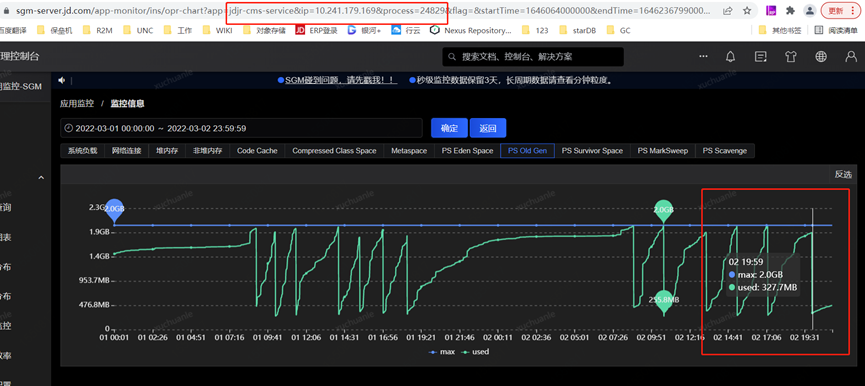The image size is (865, 386).
Task: Click the 确定 confirm button
Action: point(449,128)
